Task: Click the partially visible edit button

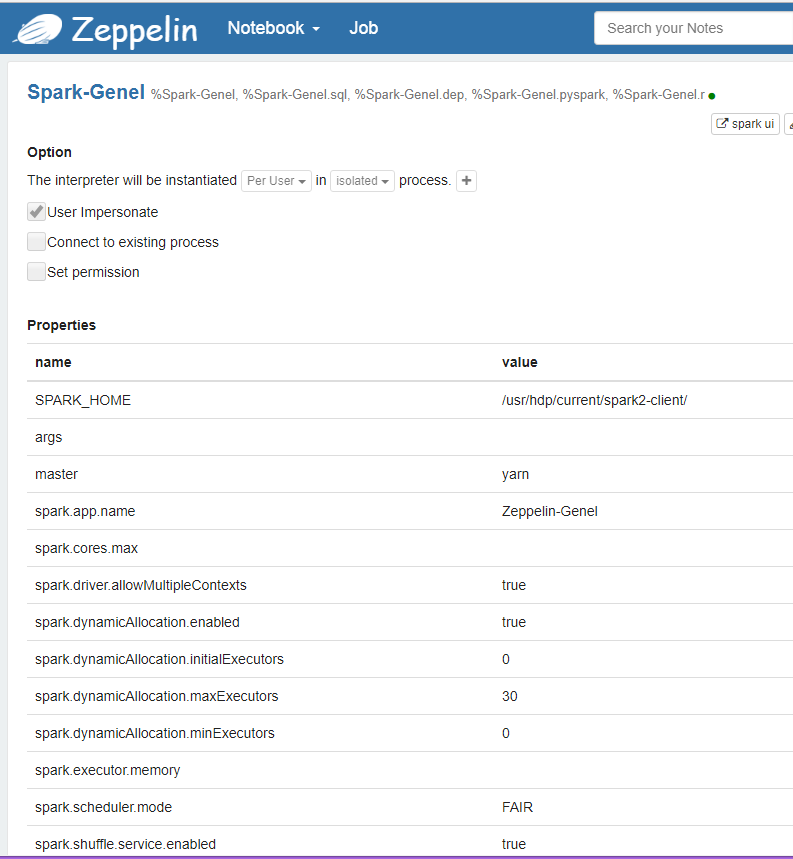Action: click(x=788, y=124)
